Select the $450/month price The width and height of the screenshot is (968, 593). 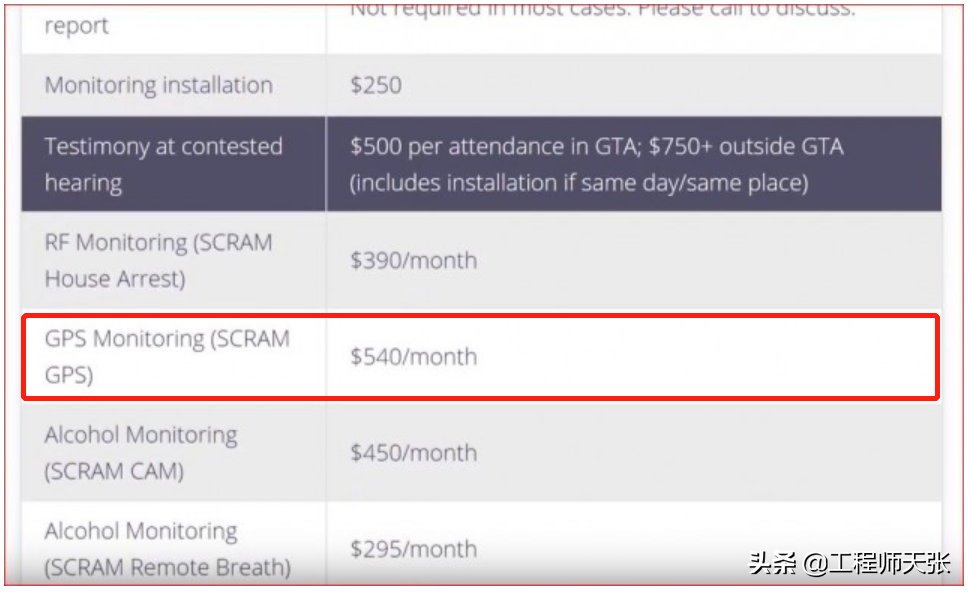413,453
